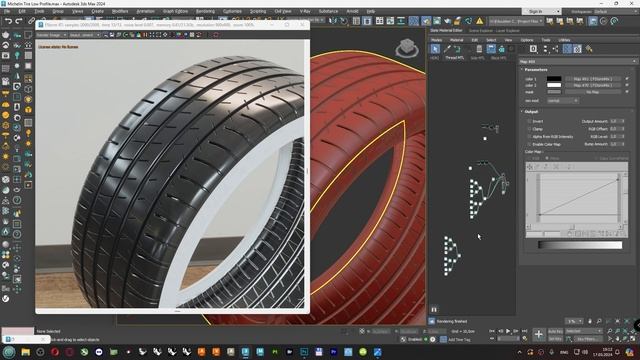
Task: Open the Slate editor Utilities menu
Action: click(x=564, y=40)
